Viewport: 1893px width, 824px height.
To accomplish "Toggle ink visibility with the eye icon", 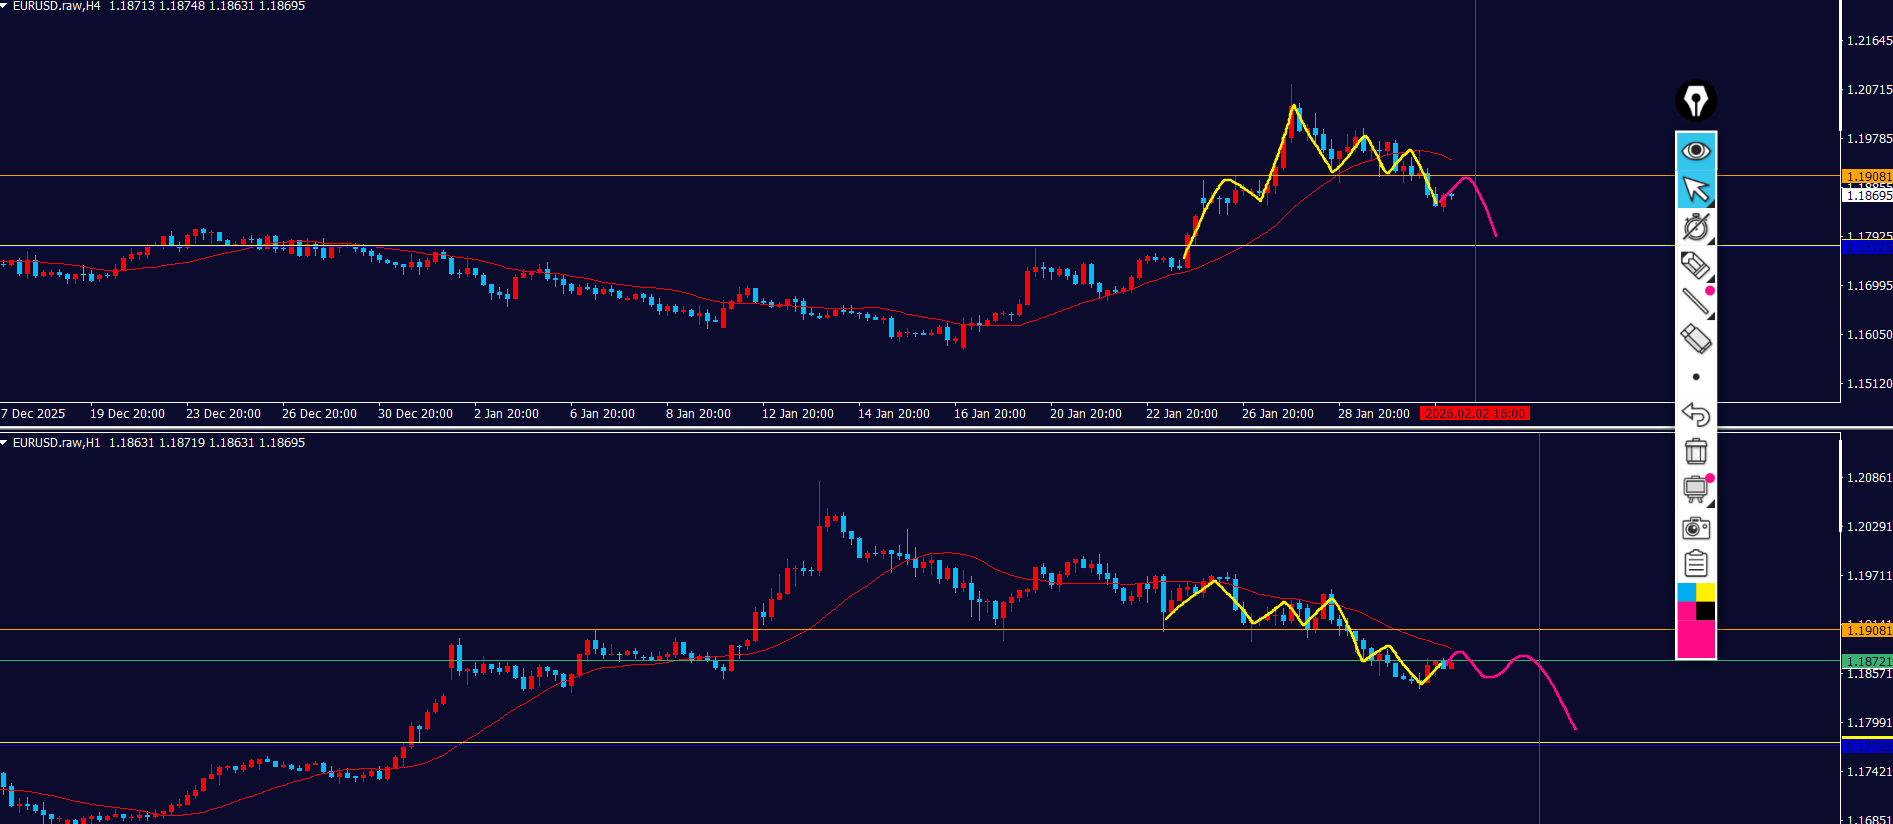I will pyautogui.click(x=1695, y=151).
